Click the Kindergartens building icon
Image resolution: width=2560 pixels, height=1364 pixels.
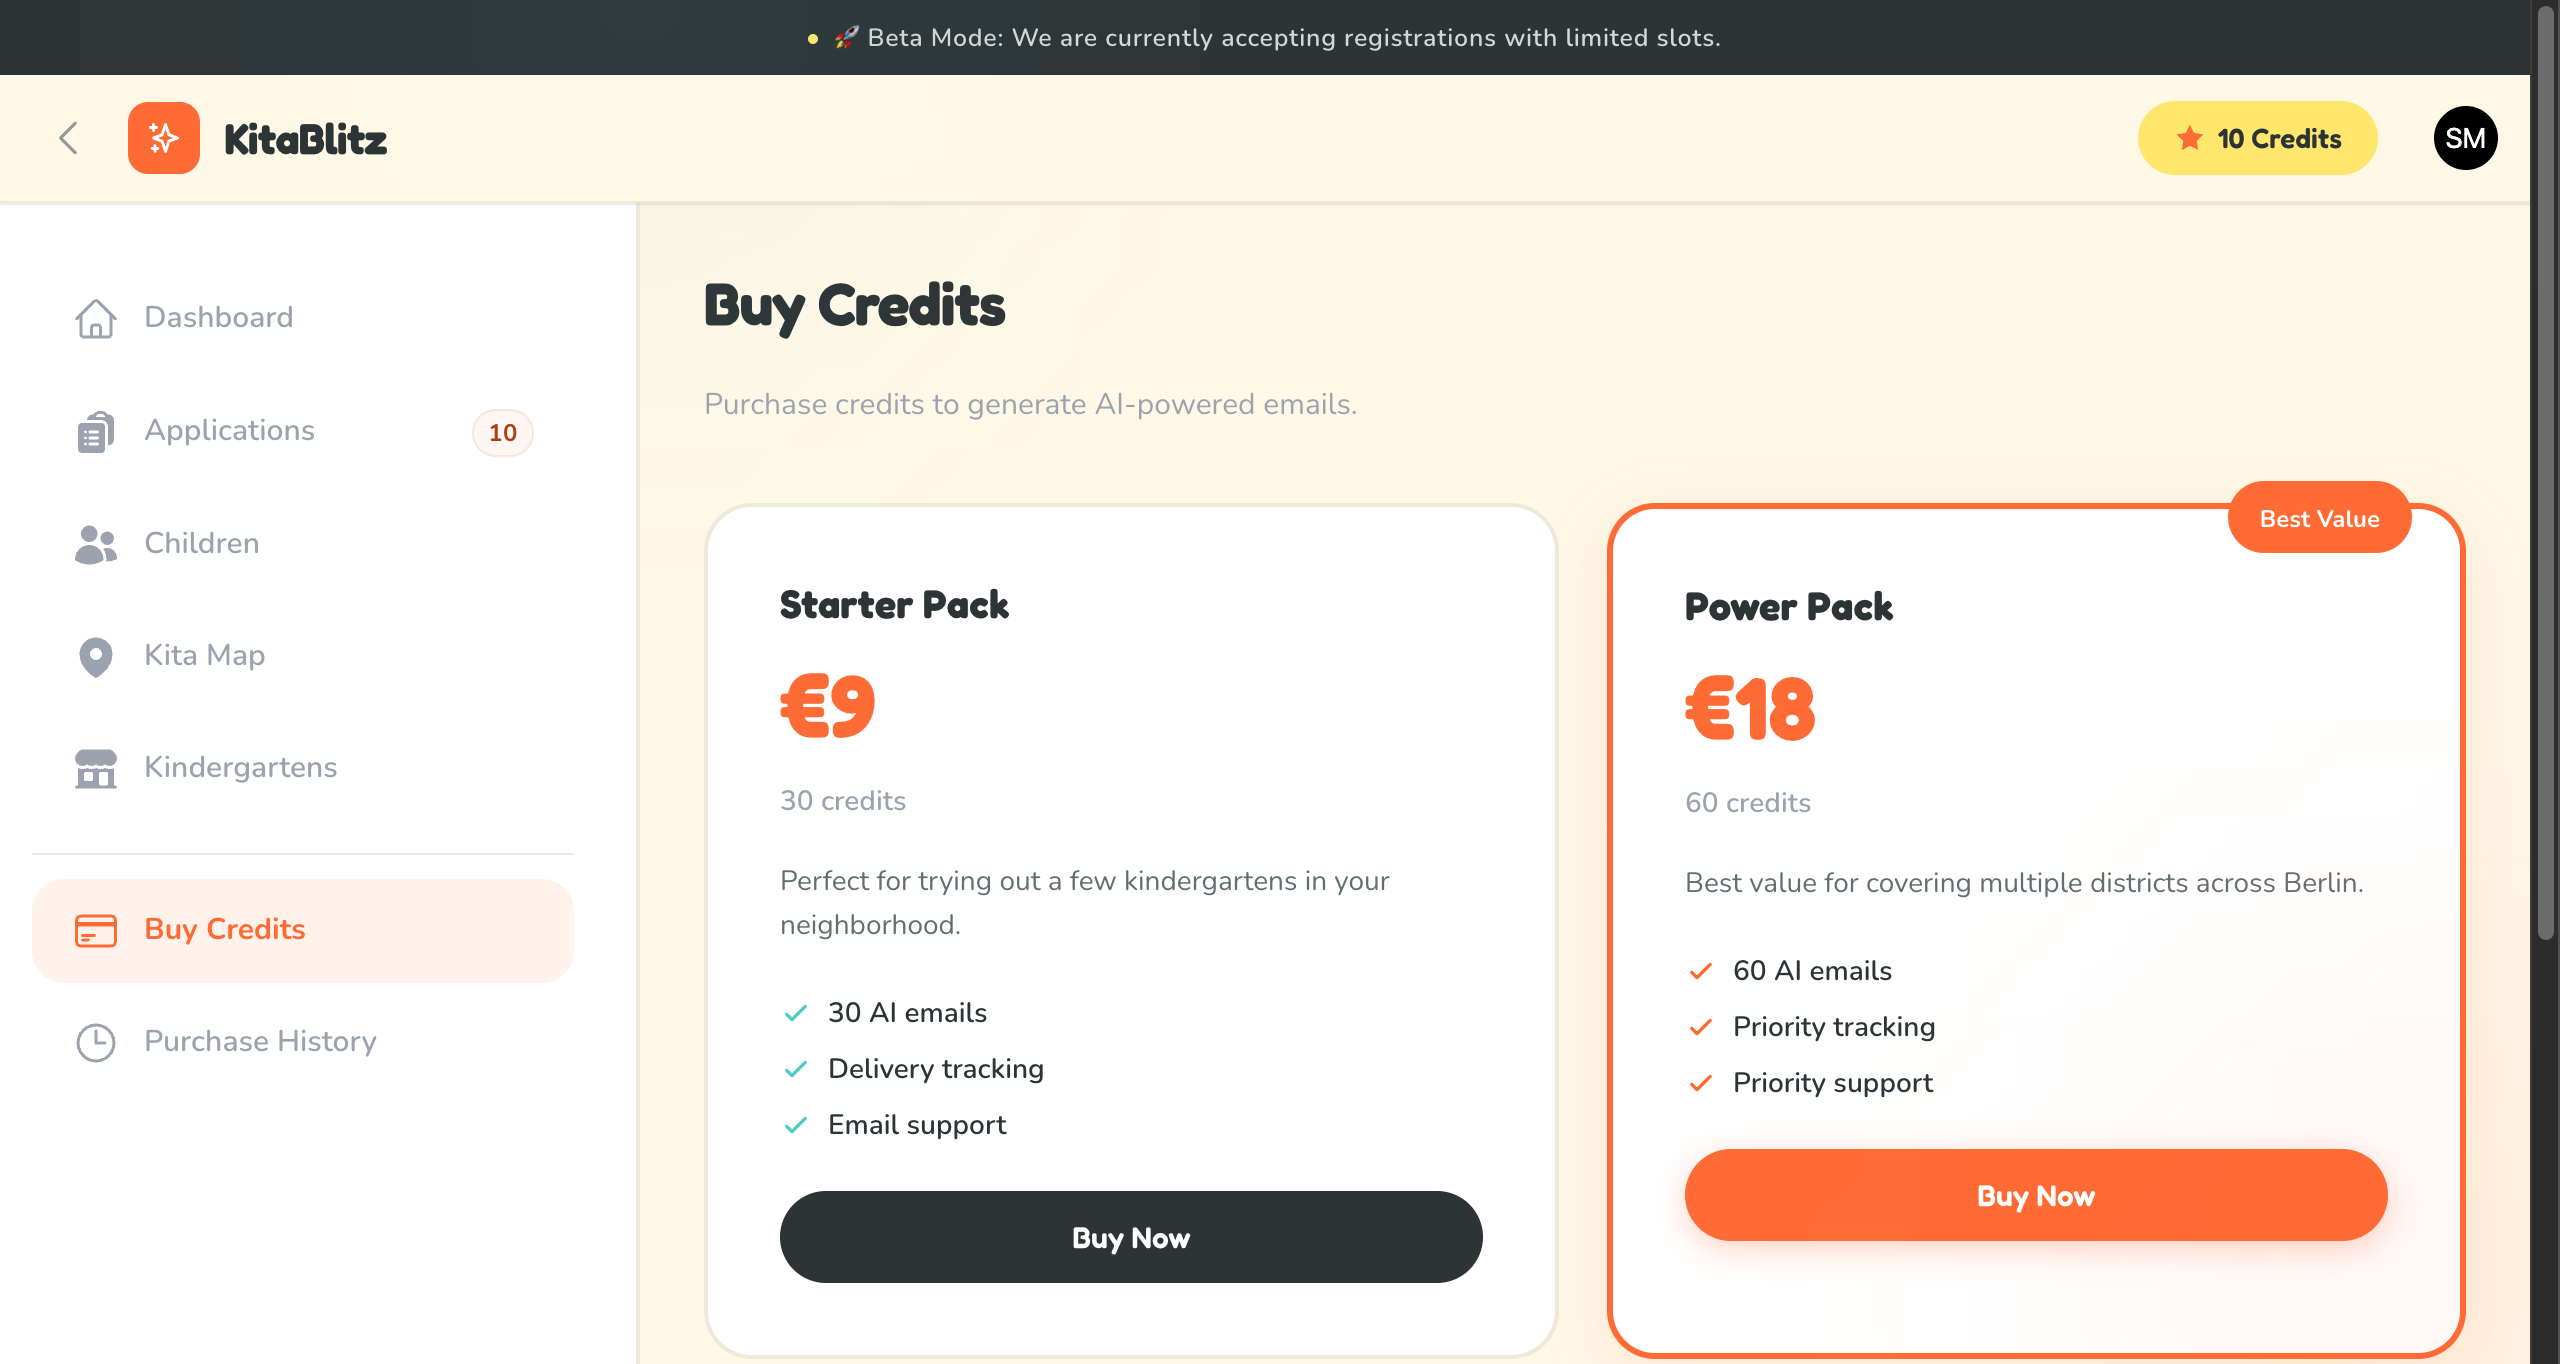tap(96, 768)
